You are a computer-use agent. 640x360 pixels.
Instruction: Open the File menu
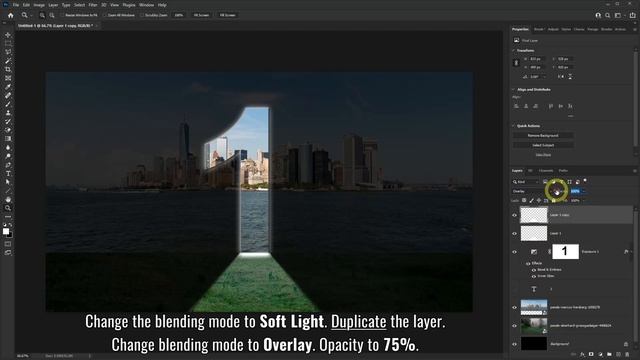pos(16,5)
